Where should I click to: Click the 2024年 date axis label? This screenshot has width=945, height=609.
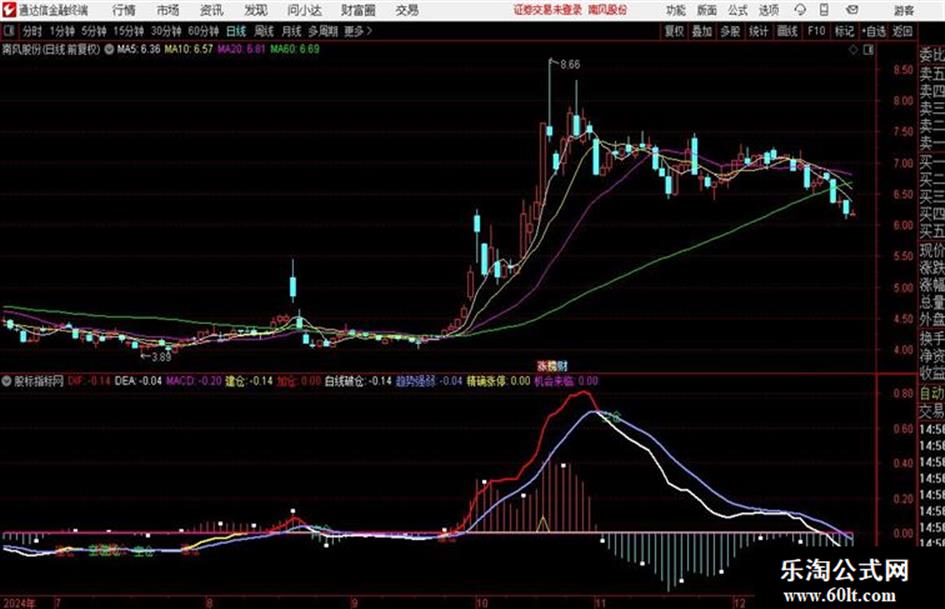[19, 603]
